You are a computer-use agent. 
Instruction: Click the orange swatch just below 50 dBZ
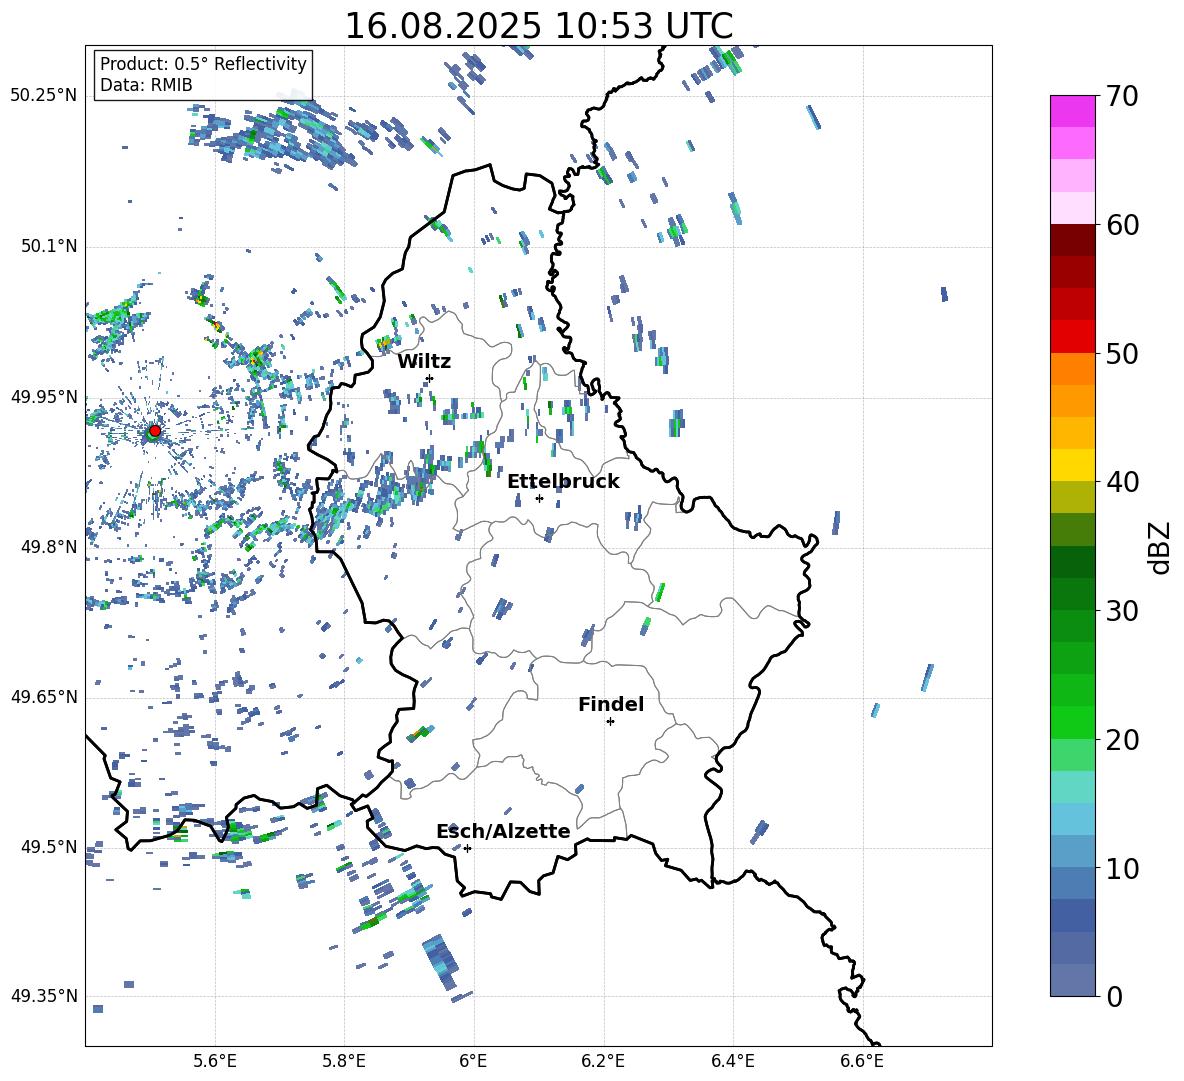pyautogui.click(x=1072, y=368)
